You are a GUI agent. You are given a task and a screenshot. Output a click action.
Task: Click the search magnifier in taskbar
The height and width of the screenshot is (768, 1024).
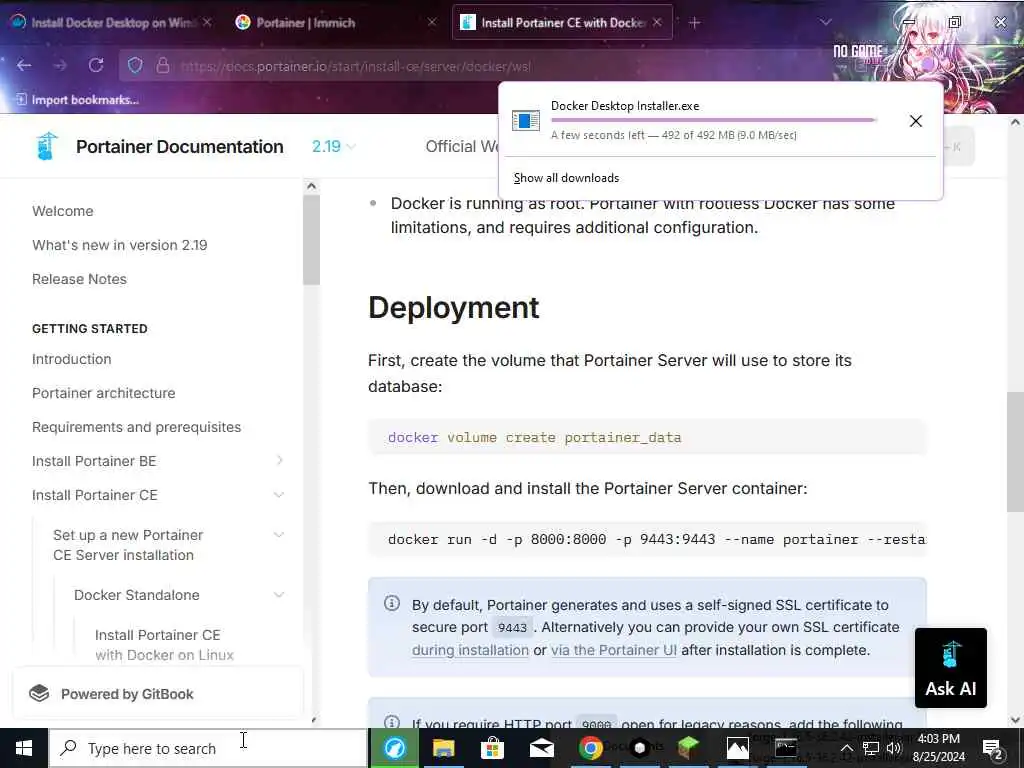(x=68, y=748)
